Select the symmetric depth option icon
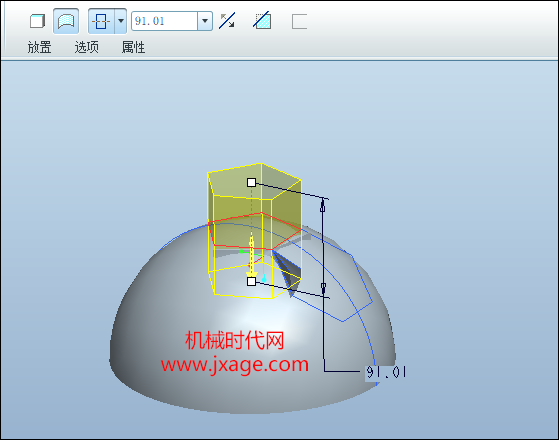This screenshot has height=440, width=559. click(101, 21)
